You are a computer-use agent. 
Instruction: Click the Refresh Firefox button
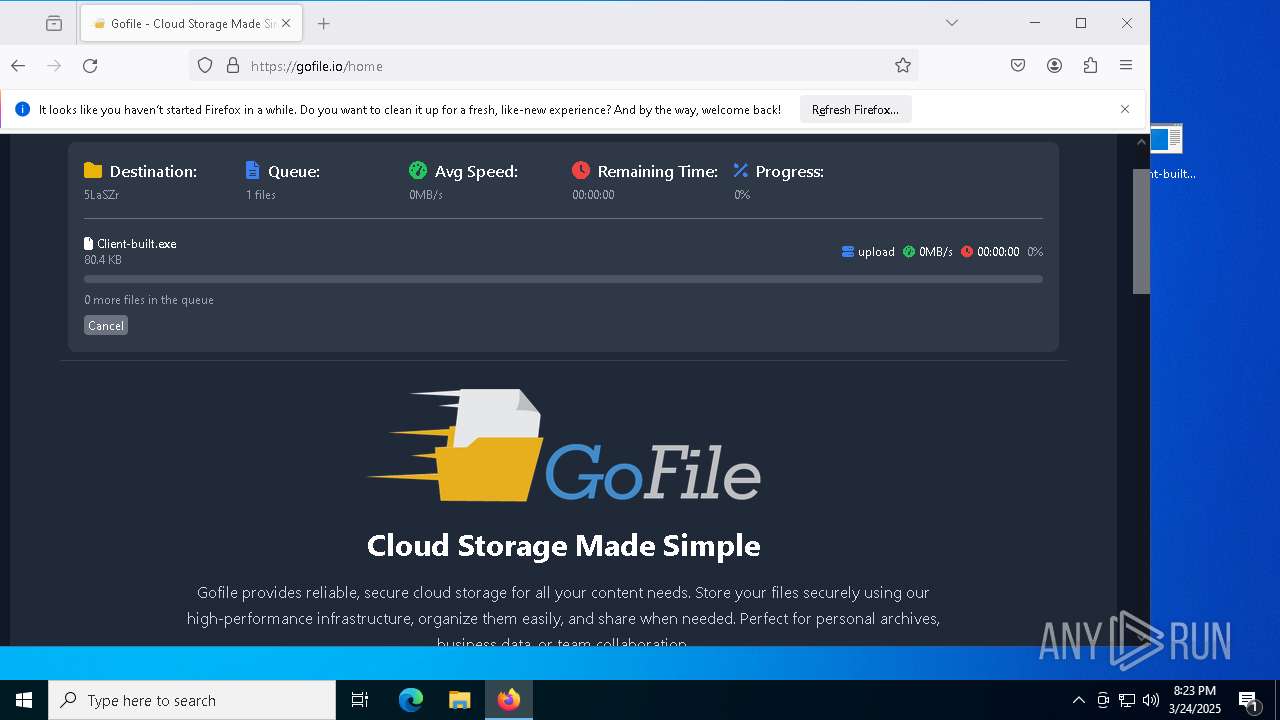point(855,110)
